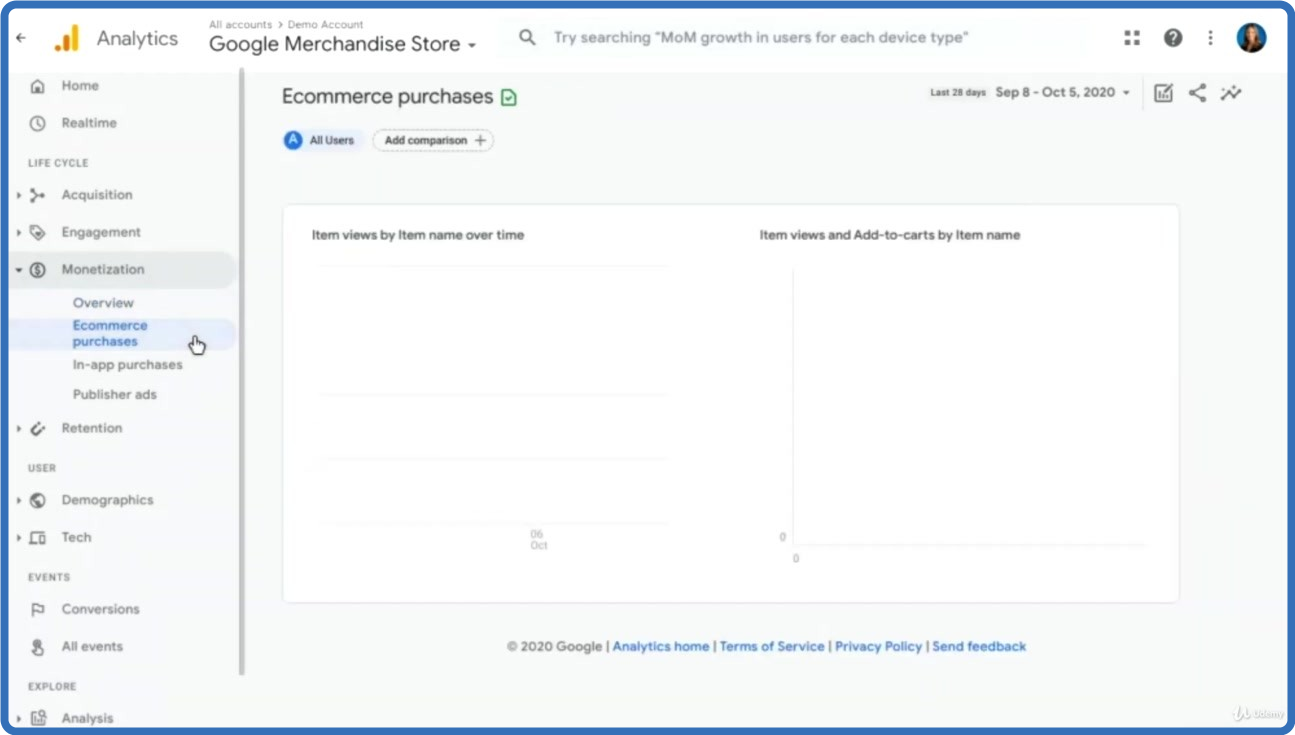Click the plus icon in Add comparison

[480, 141]
